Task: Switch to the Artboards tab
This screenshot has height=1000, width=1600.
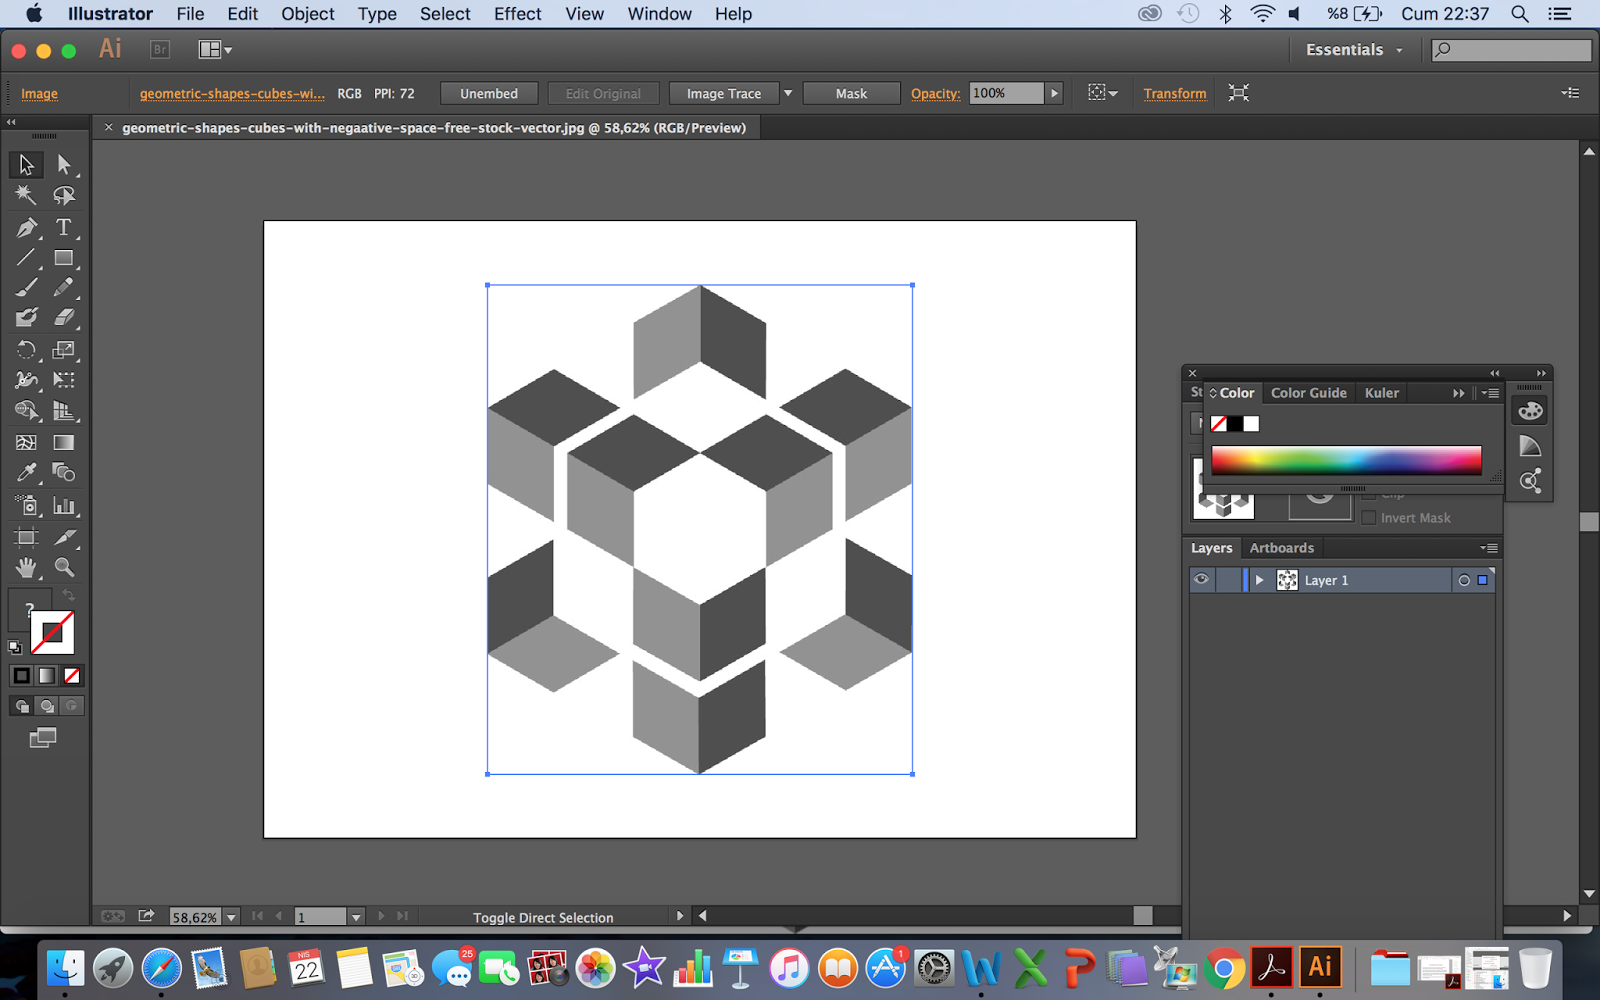Action: (x=1281, y=548)
